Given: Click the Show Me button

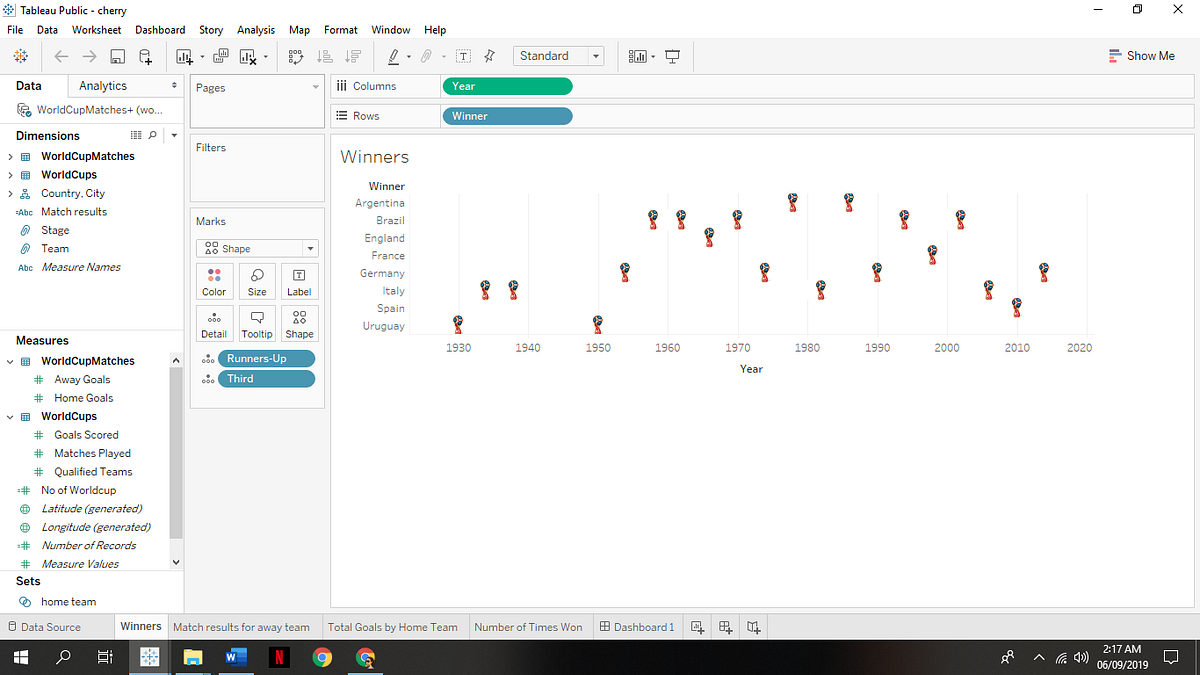Looking at the screenshot, I should point(1142,56).
